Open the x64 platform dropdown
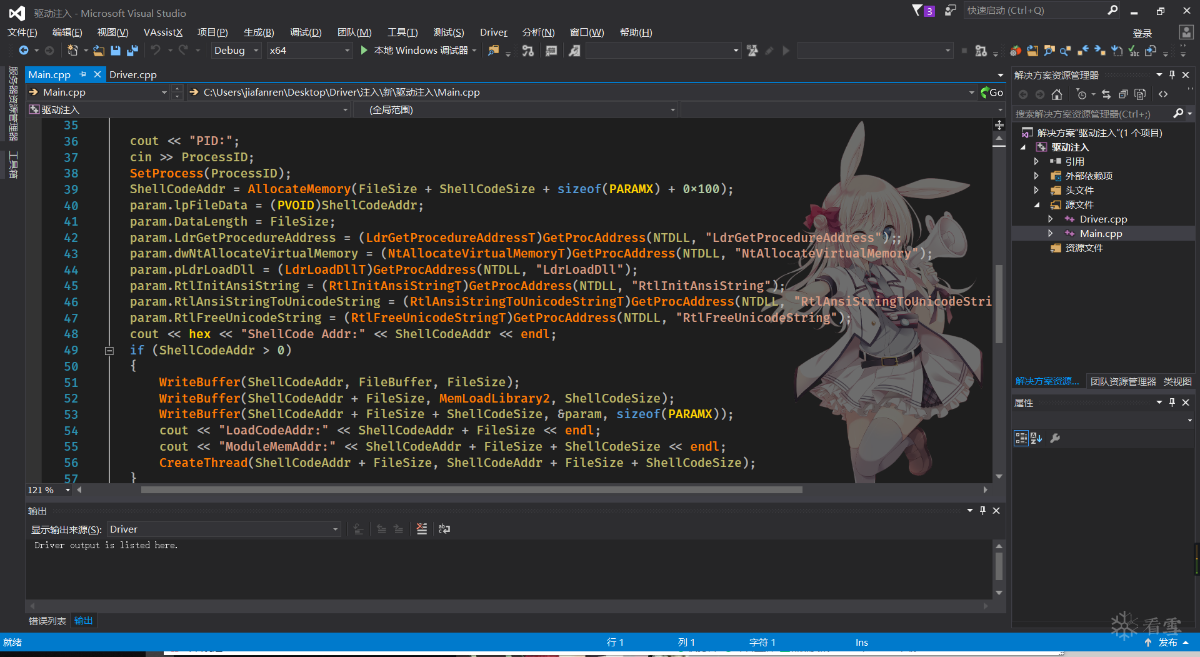Image resolution: width=1200 pixels, height=657 pixels. [309, 50]
